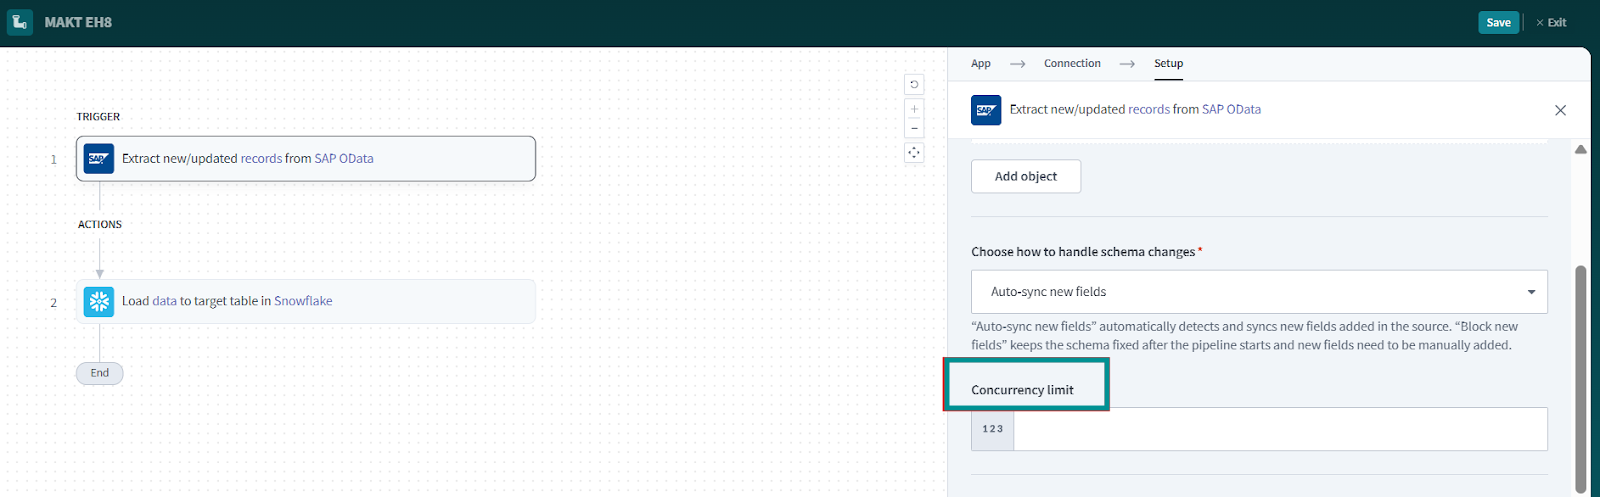Click the scroll up arrow in the panel
This screenshot has width=1600, height=497.
pos(1581,150)
